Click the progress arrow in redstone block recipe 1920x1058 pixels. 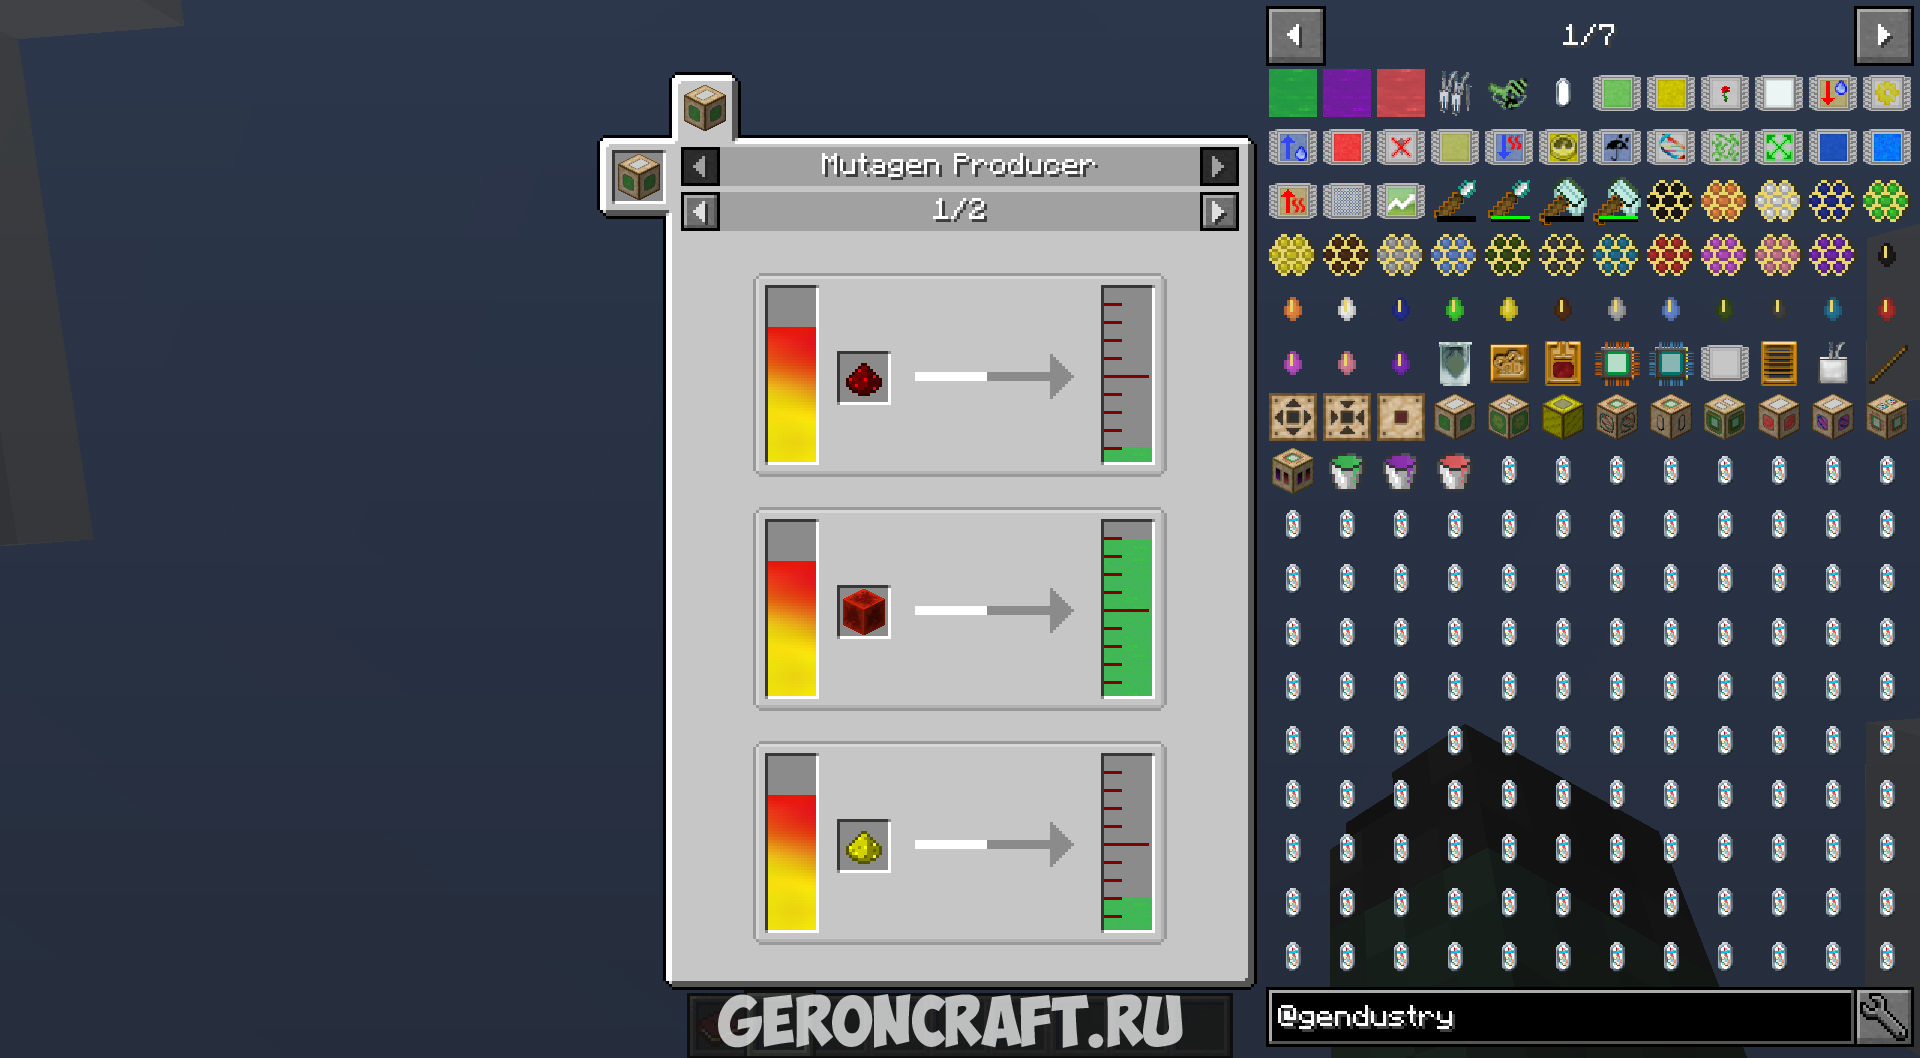tap(994, 610)
